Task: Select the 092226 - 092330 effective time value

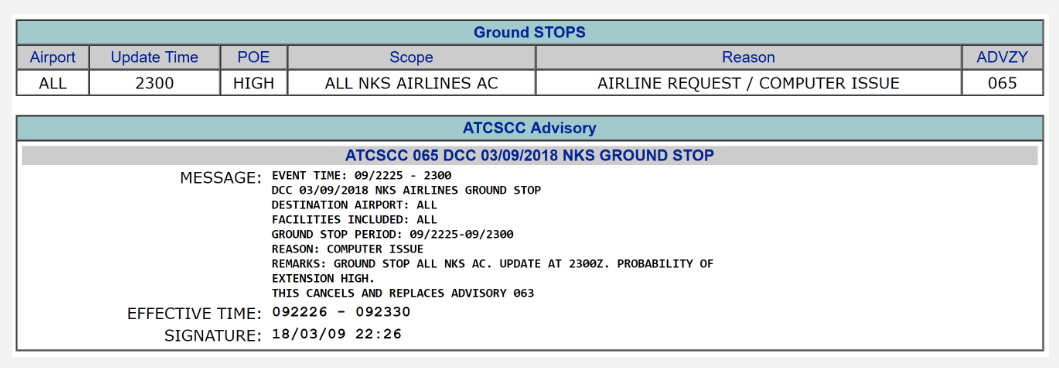Action: point(341,312)
